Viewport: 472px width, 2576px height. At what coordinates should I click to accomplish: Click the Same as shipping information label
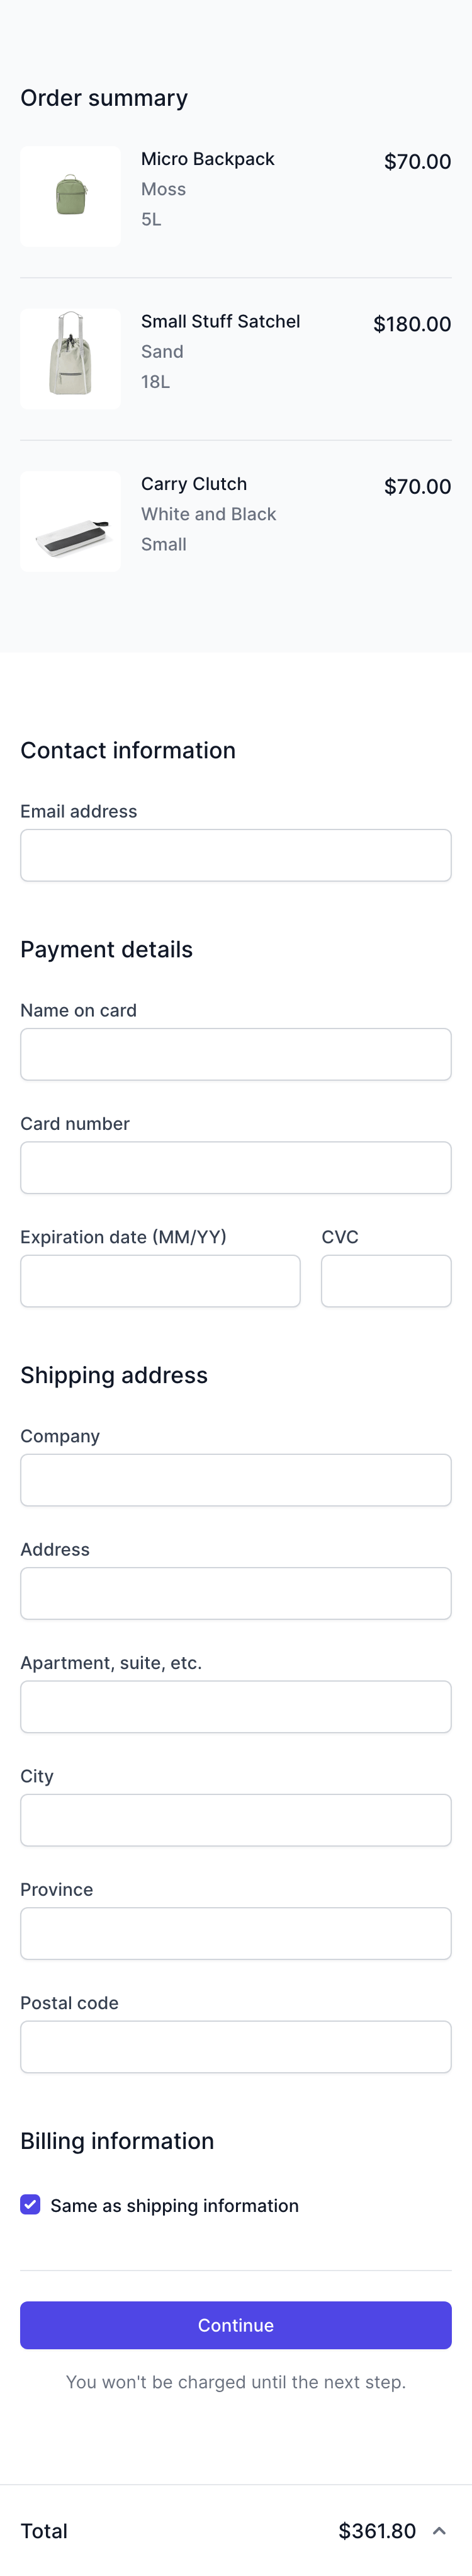pos(174,2205)
